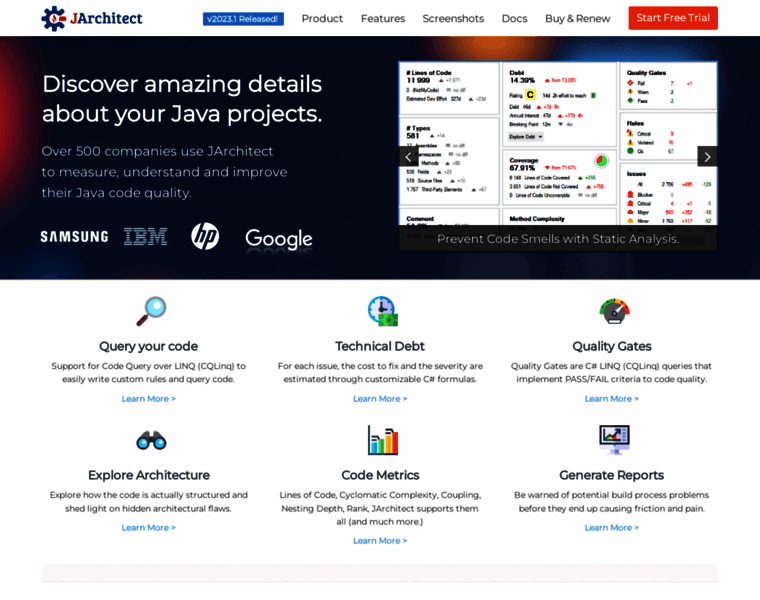
Task: Click the Code Metrics bar chart icon
Action: tap(382, 440)
